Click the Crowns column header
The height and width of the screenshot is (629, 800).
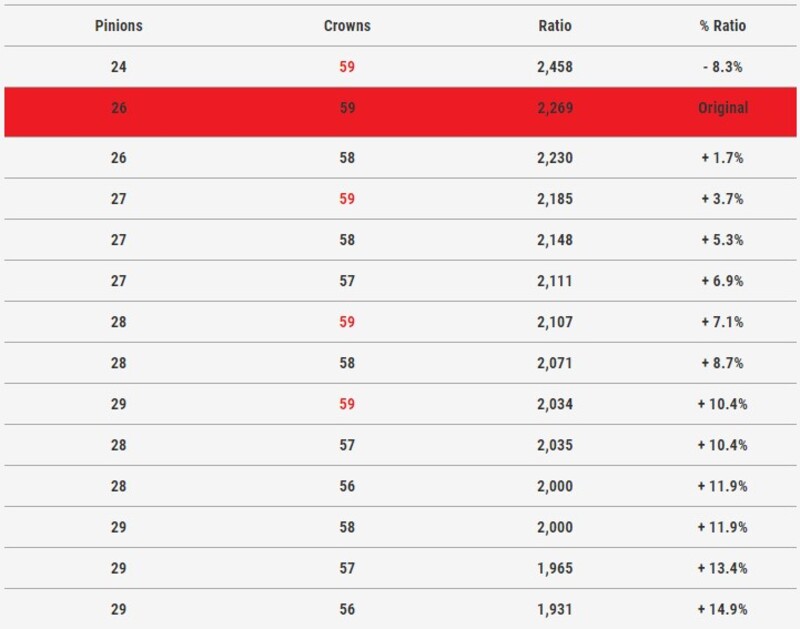pyautogui.click(x=347, y=26)
